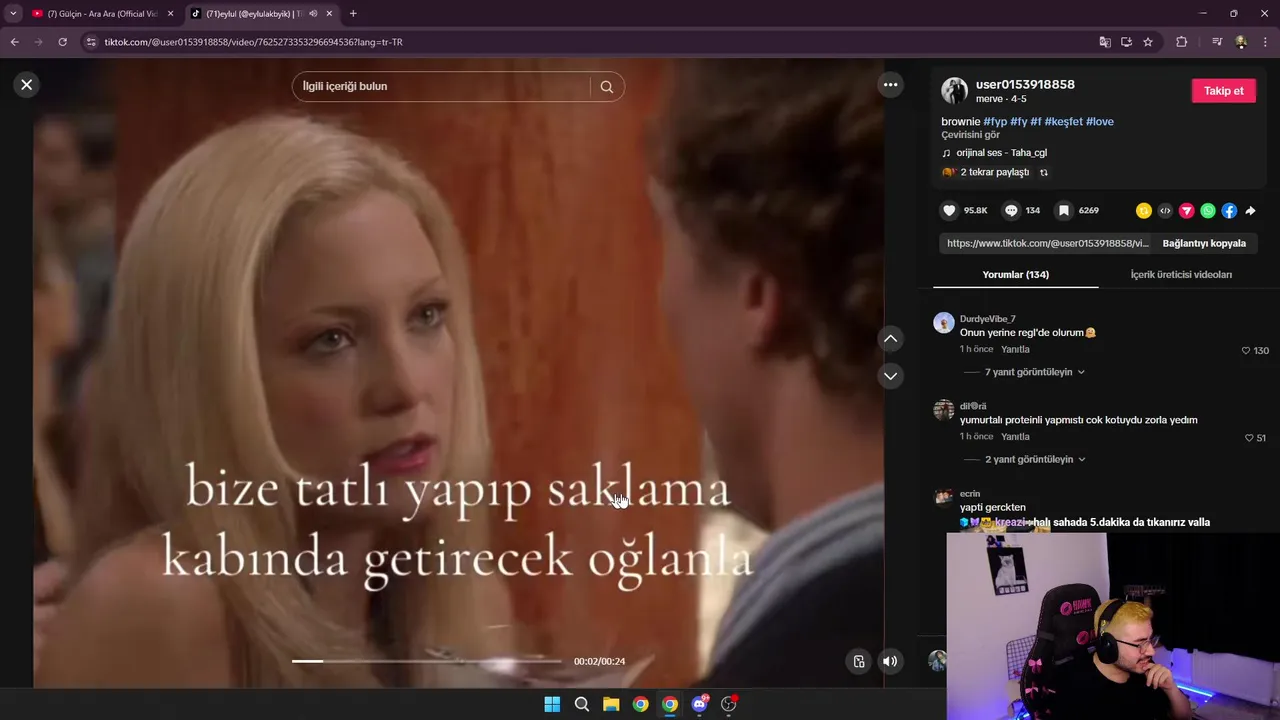The width and height of the screenshot is (1280, 720).
Task: Open the Chrome three-dot menu
Action: (x=1266, y=42)
